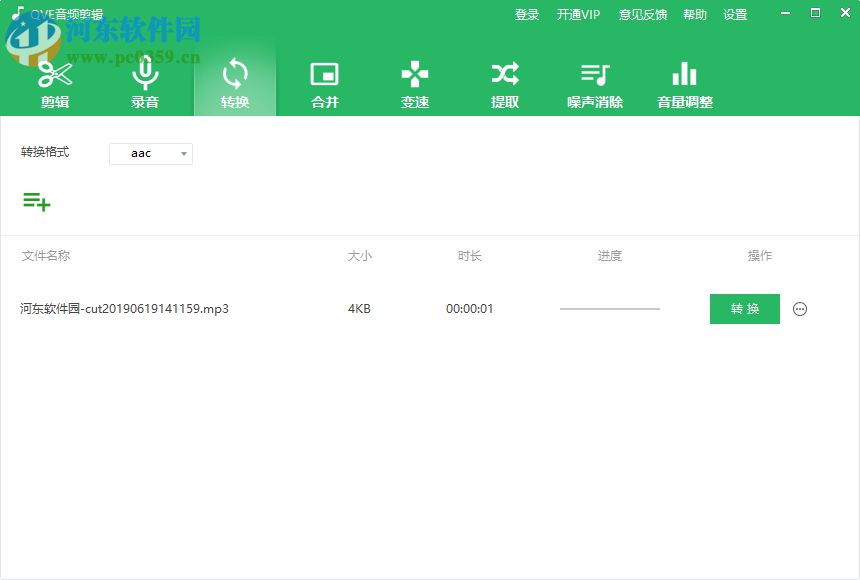Expand the aac format selection list
The height and width of the screenshot is (580, 860).
[183, 153]
